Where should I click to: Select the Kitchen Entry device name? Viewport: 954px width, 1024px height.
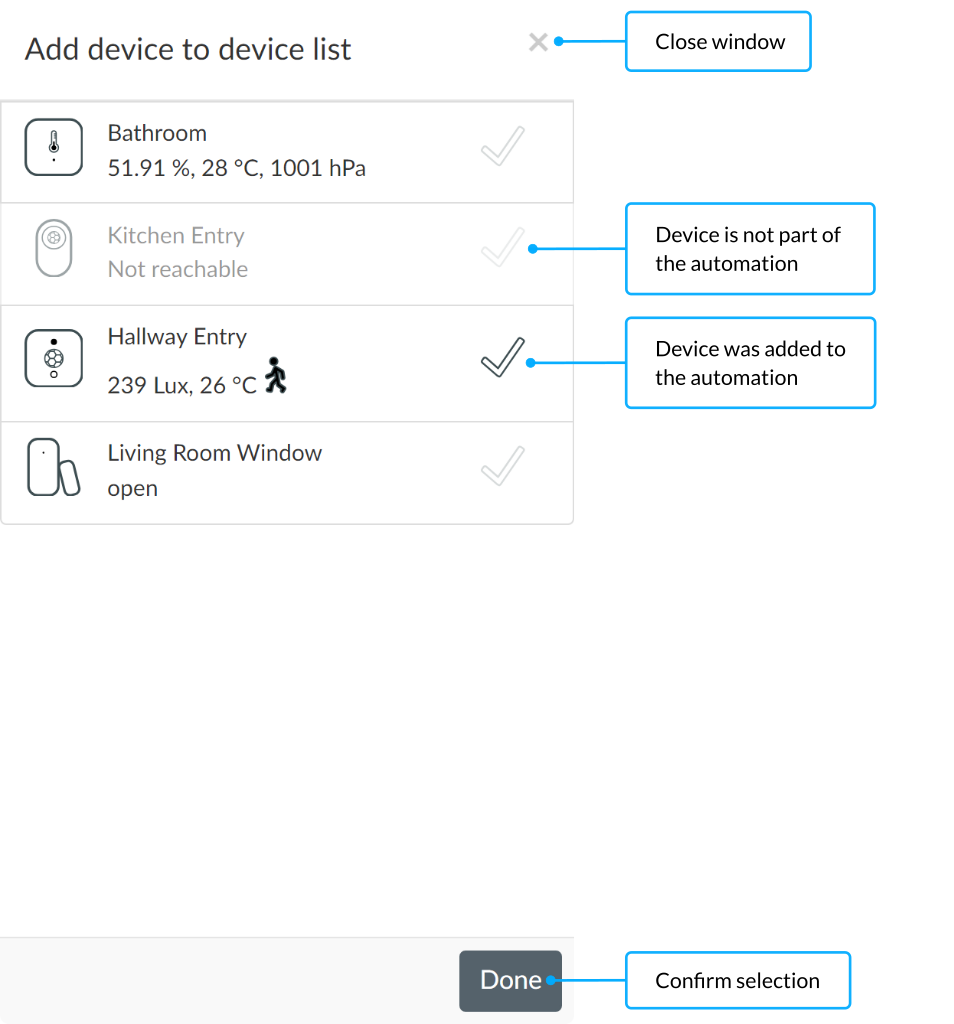[x=176, y=235]
